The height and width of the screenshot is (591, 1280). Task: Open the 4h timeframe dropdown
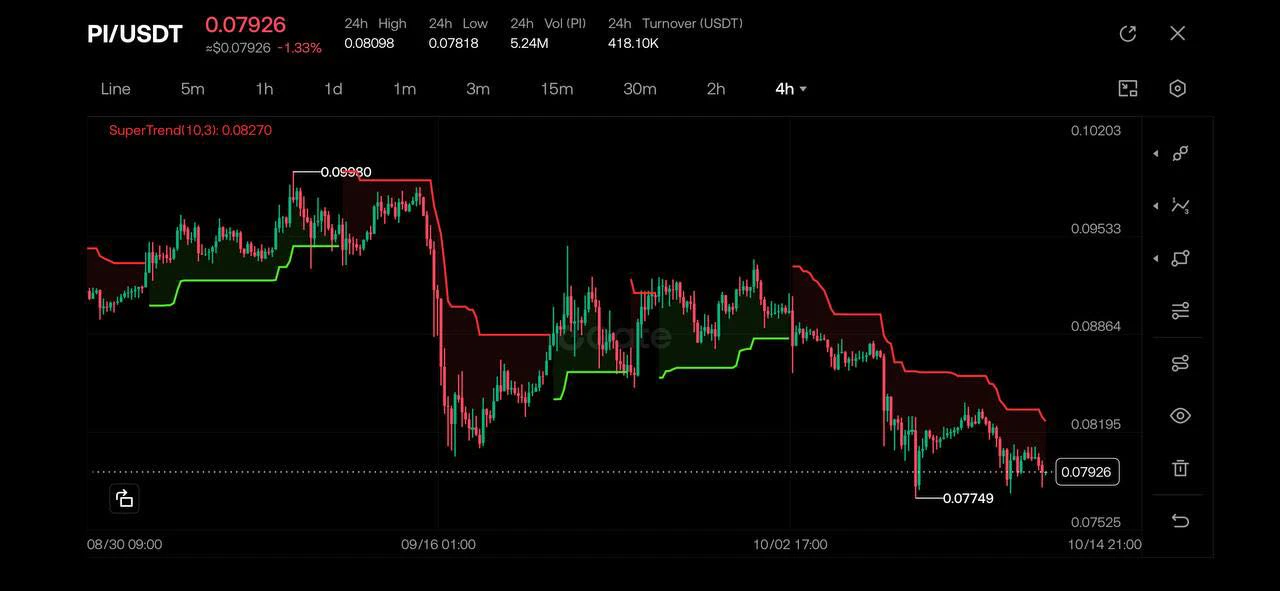tap(791, 89)
